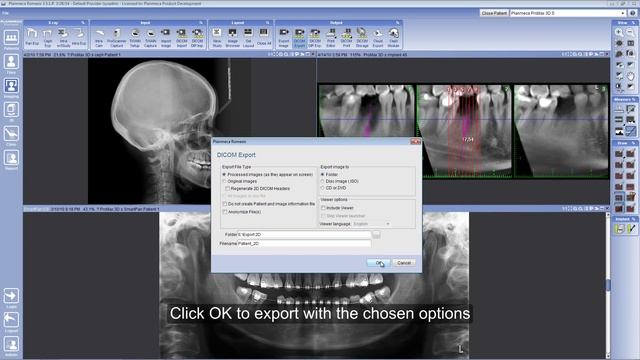Click the Intra Cam icon
640x360 pixels.
99,37
